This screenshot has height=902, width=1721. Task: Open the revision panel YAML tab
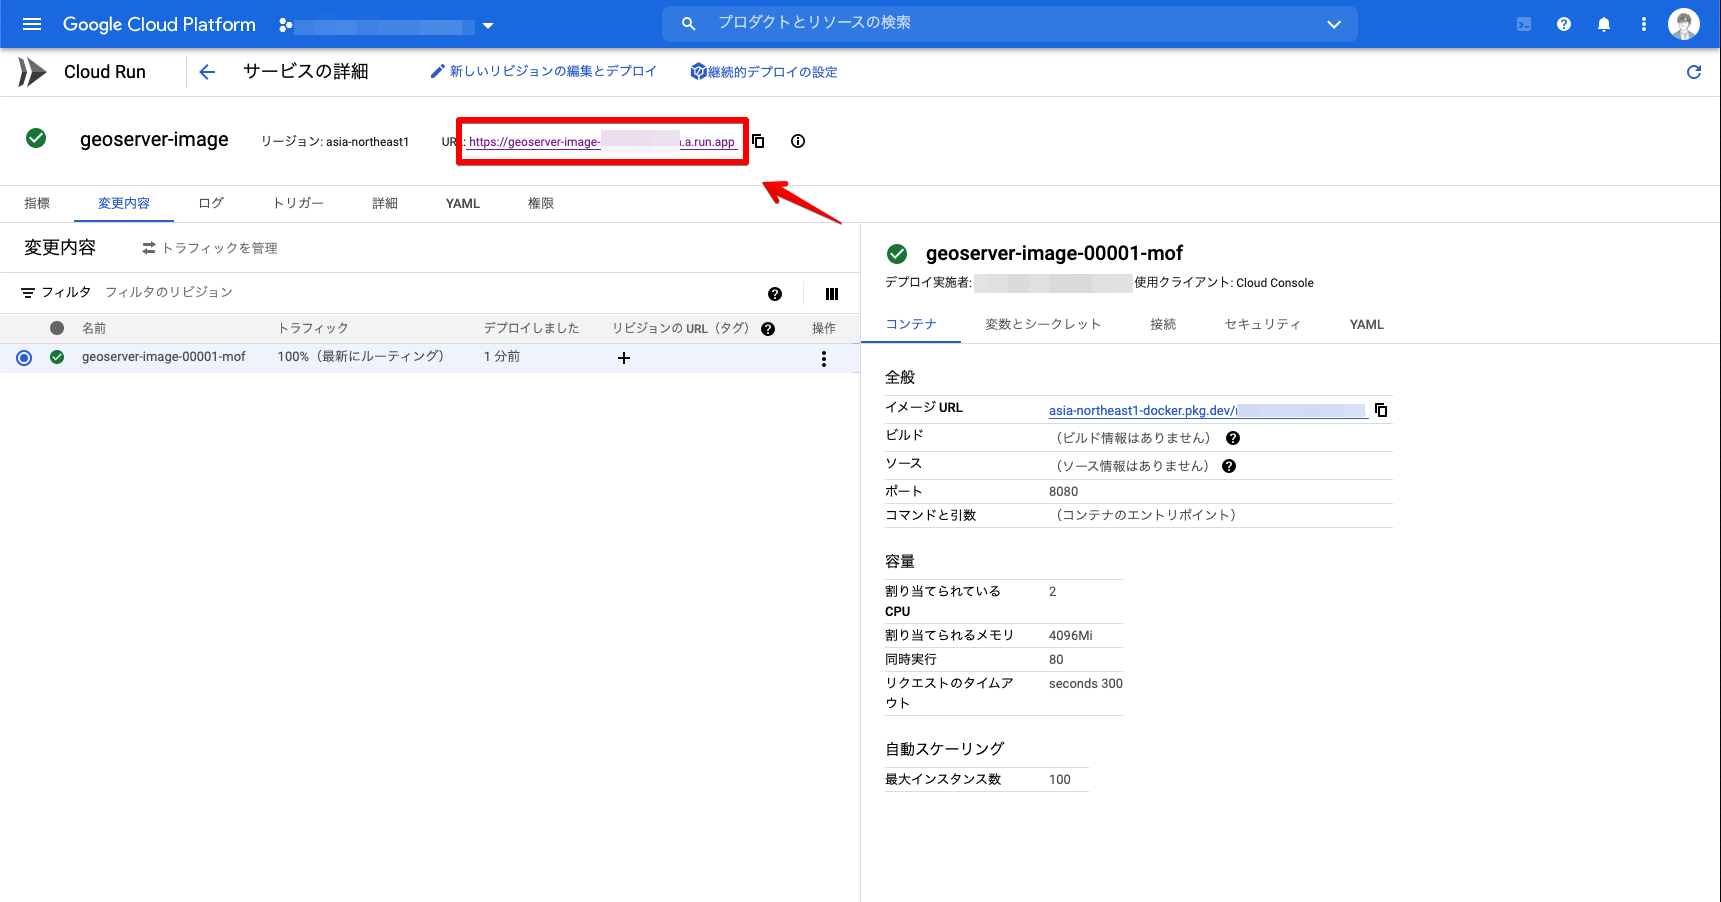coord(1367,324)
